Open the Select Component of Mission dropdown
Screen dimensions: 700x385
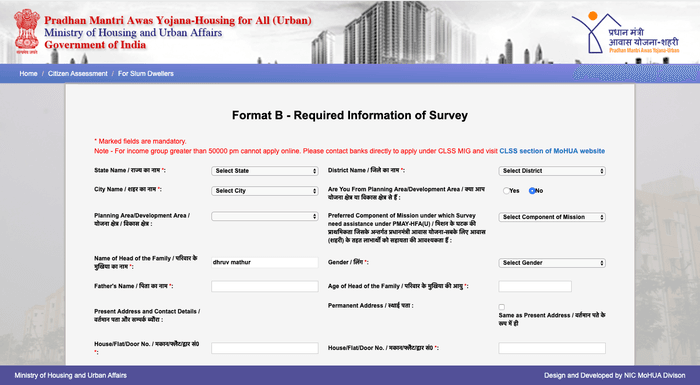552,217
